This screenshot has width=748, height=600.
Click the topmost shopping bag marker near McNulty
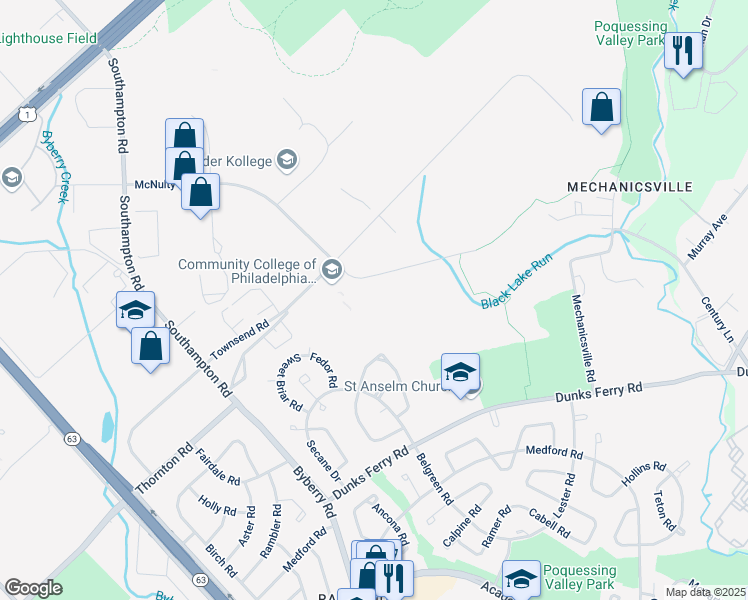(185, 134)
